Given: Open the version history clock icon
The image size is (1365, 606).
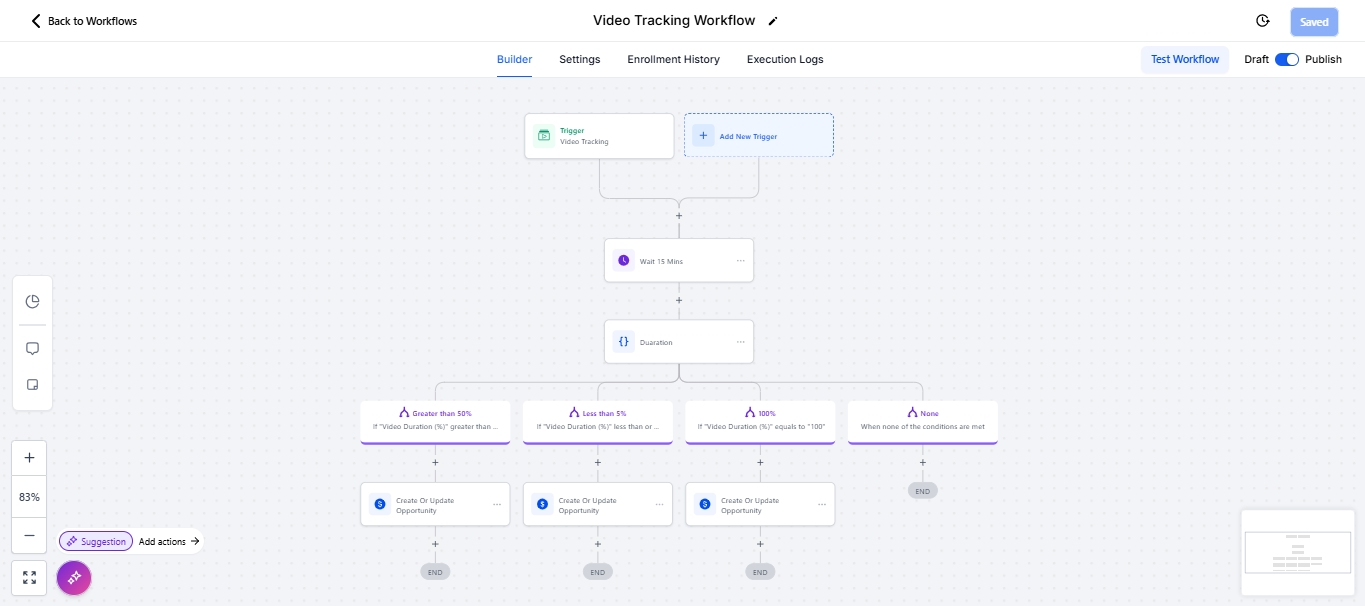Looking at the screenshot, I should click(x=1263, y=21).
